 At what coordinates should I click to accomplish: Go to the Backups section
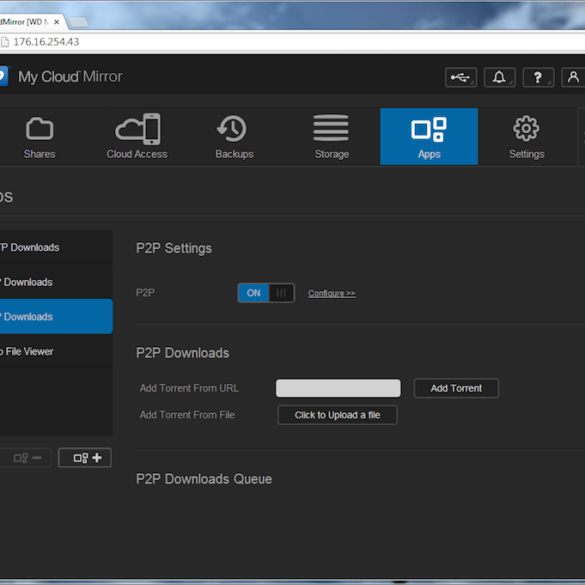coord(234,137)
